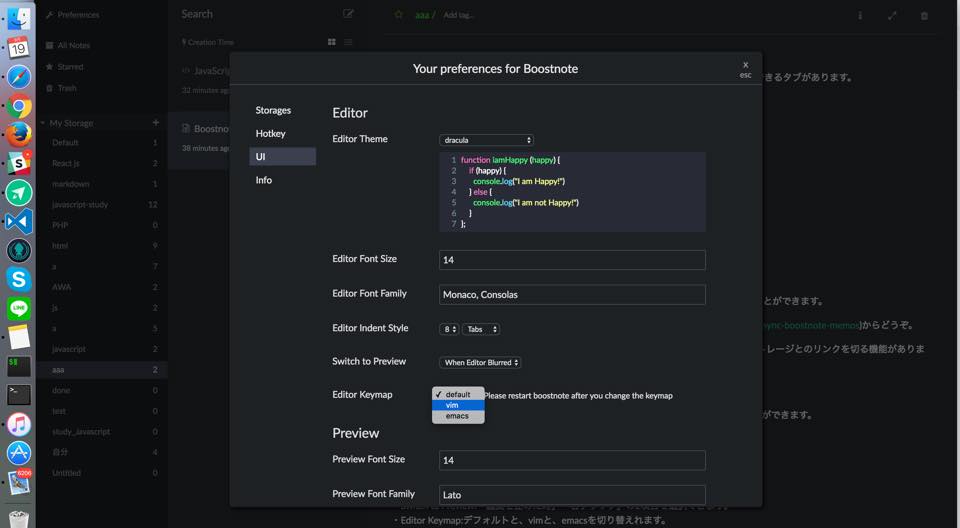The image size is (960, 528).
Task: Open LINE from the dock
Action: tap(18, 308)
